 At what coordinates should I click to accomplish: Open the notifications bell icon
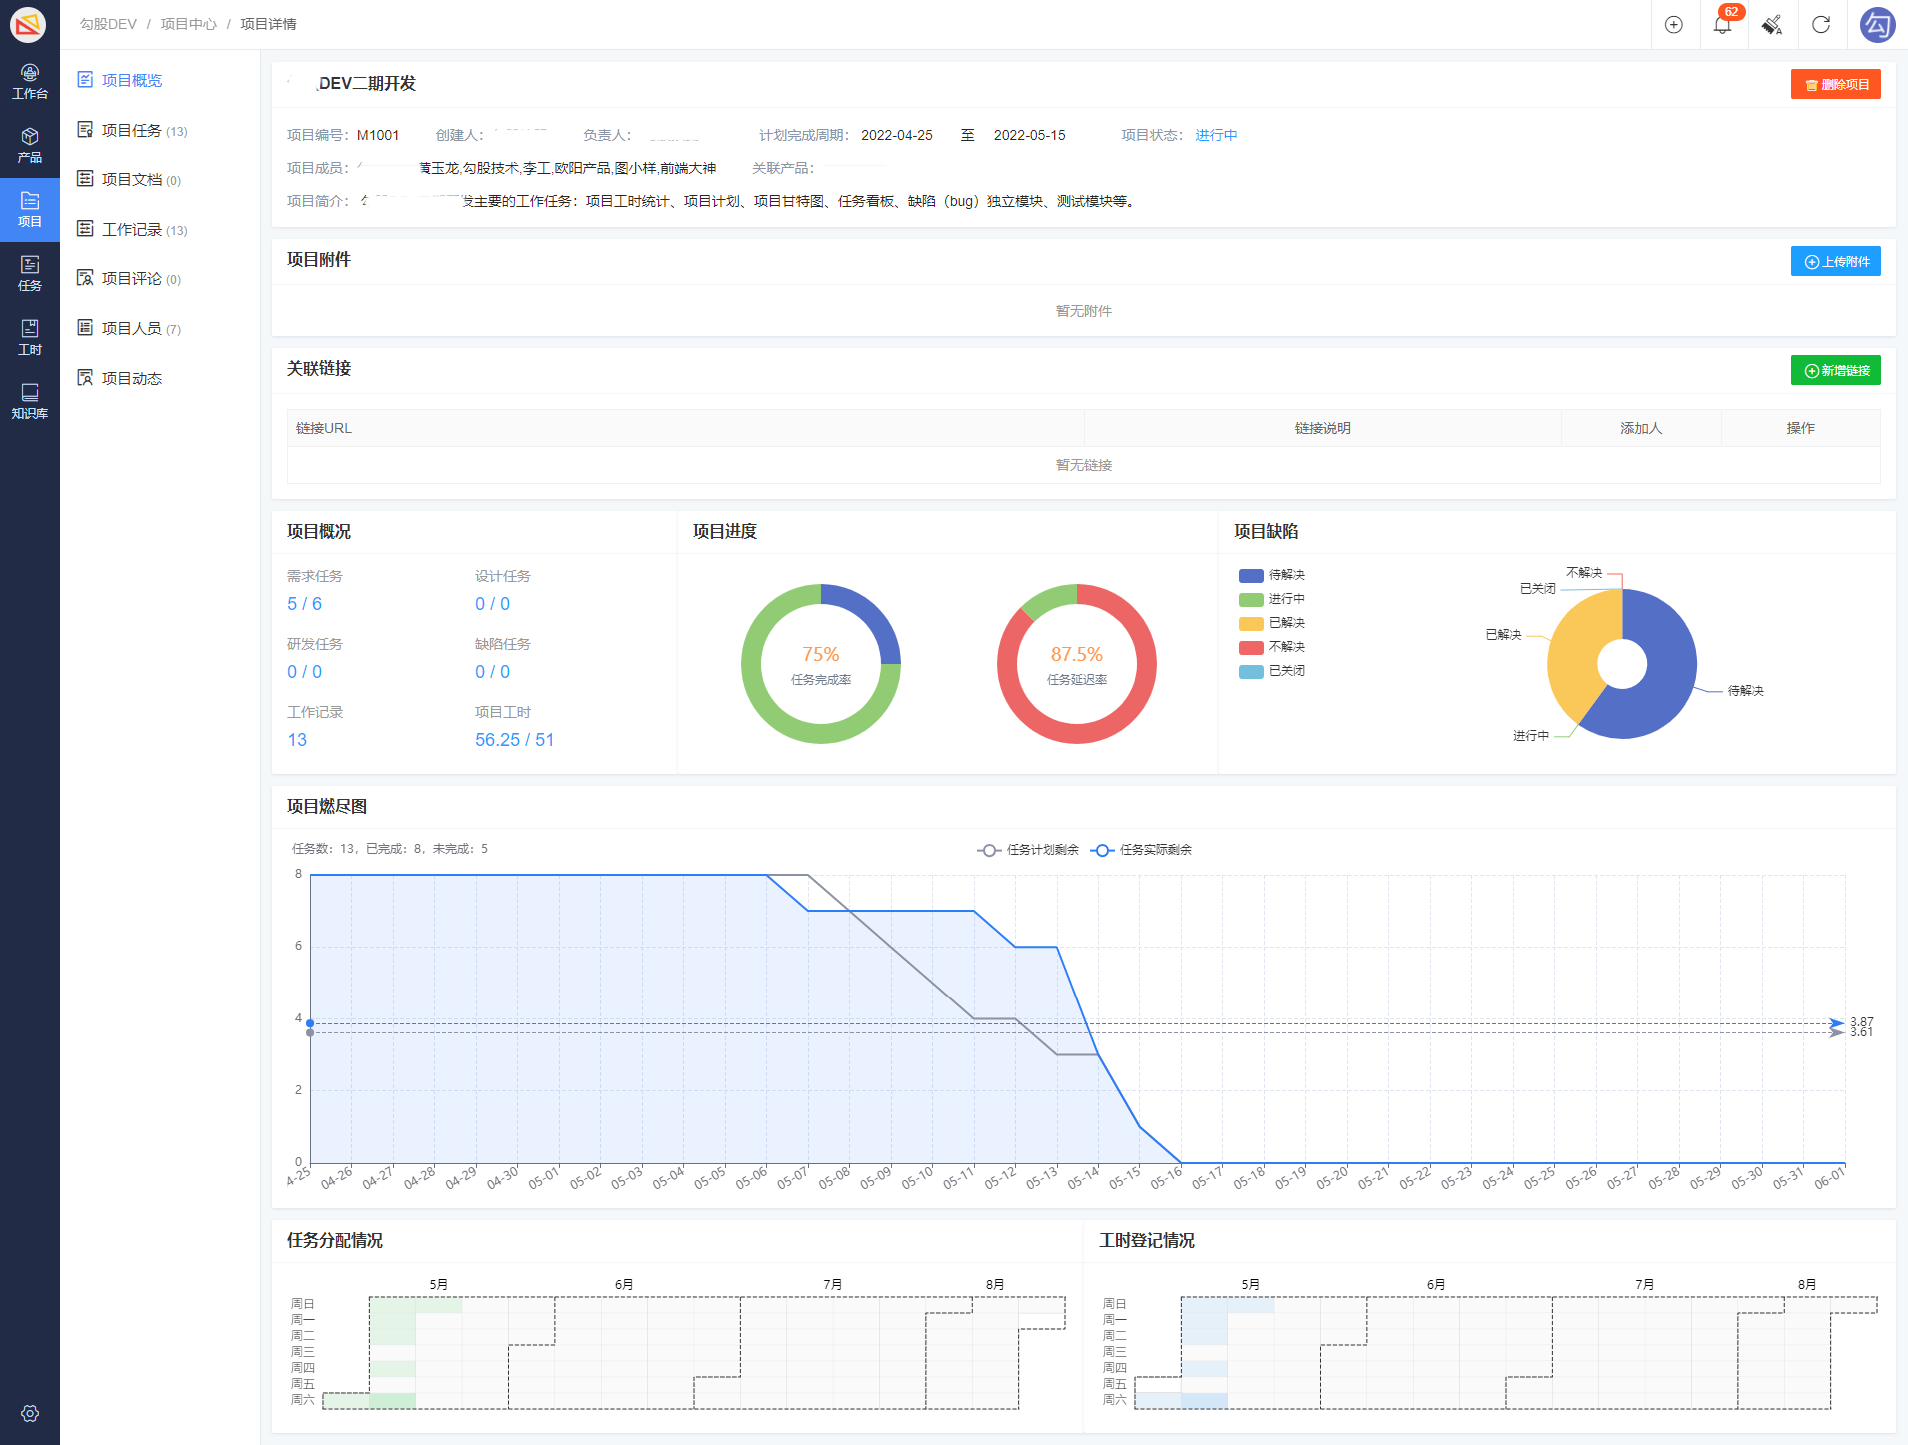tap(1723, 25)
